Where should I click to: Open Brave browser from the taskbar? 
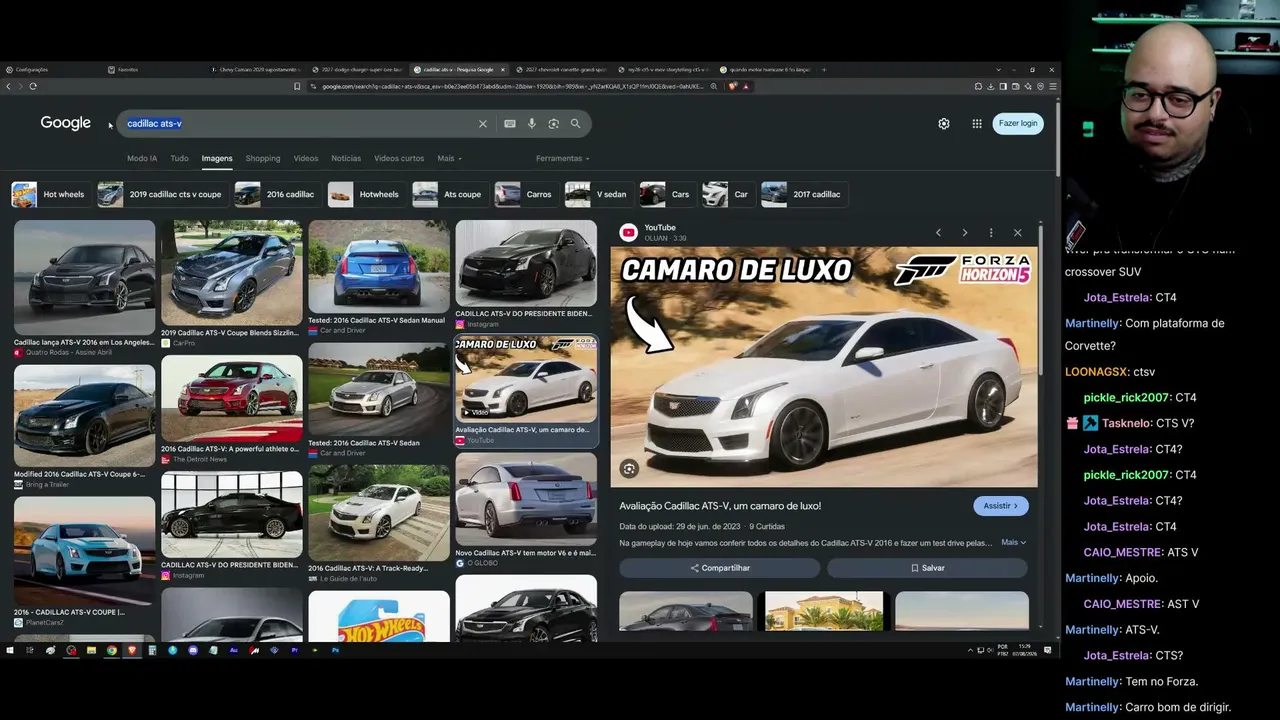pyautogui.click(x=132, y=650)
